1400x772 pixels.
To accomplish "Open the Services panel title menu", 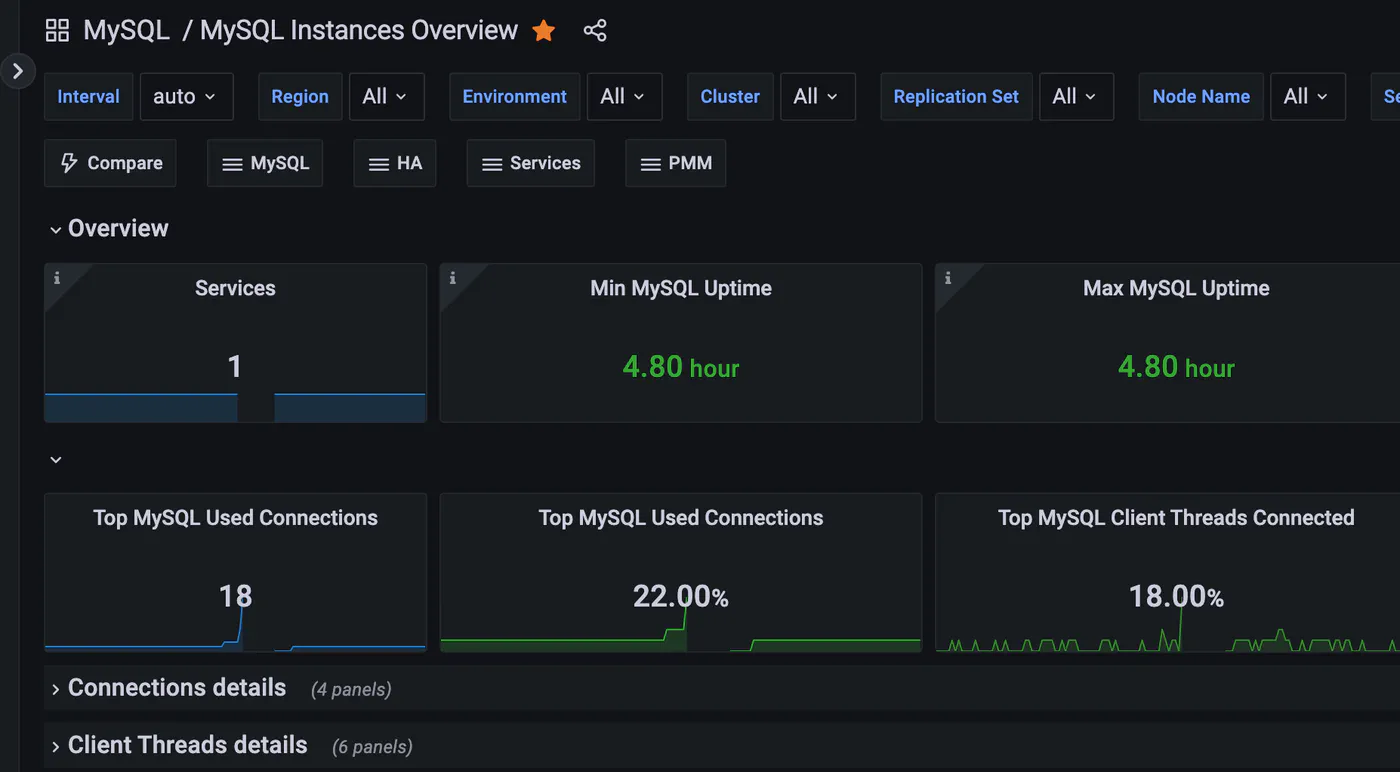I will tap(235, 288).
